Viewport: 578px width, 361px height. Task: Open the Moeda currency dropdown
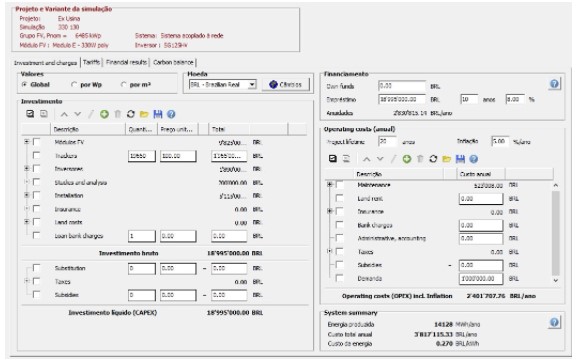point(252,85)
